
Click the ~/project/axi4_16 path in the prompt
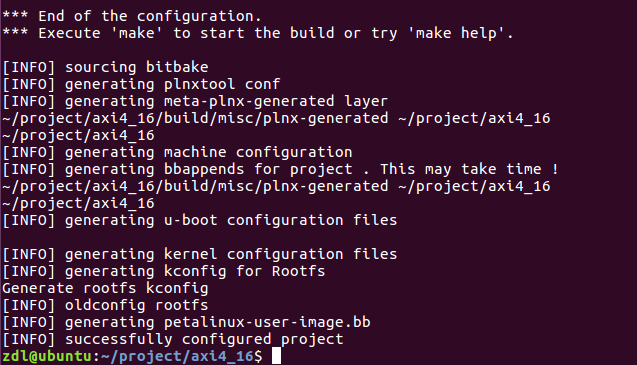(177, 356)
